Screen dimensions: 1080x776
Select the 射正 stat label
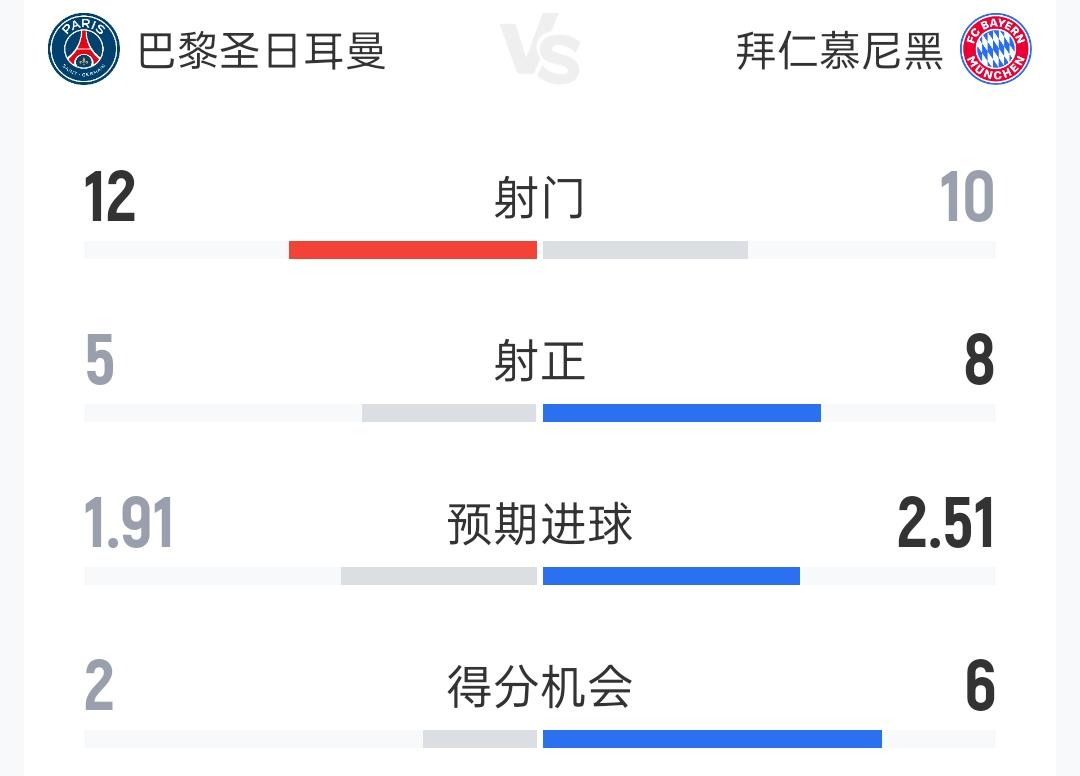[539, 360]
